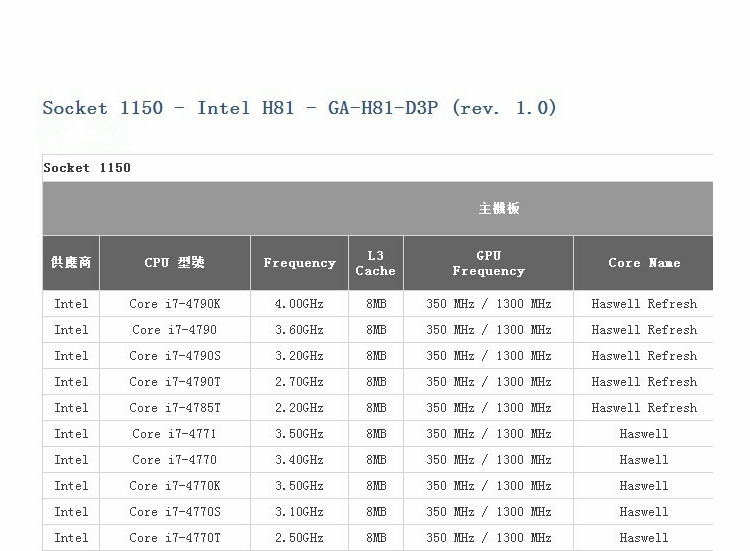Click 8MB cache in the Core i7-4770T row

click(376, 538)
